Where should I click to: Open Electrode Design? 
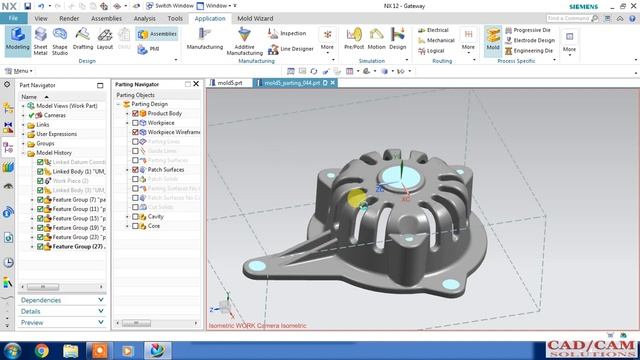click(530, 40)
